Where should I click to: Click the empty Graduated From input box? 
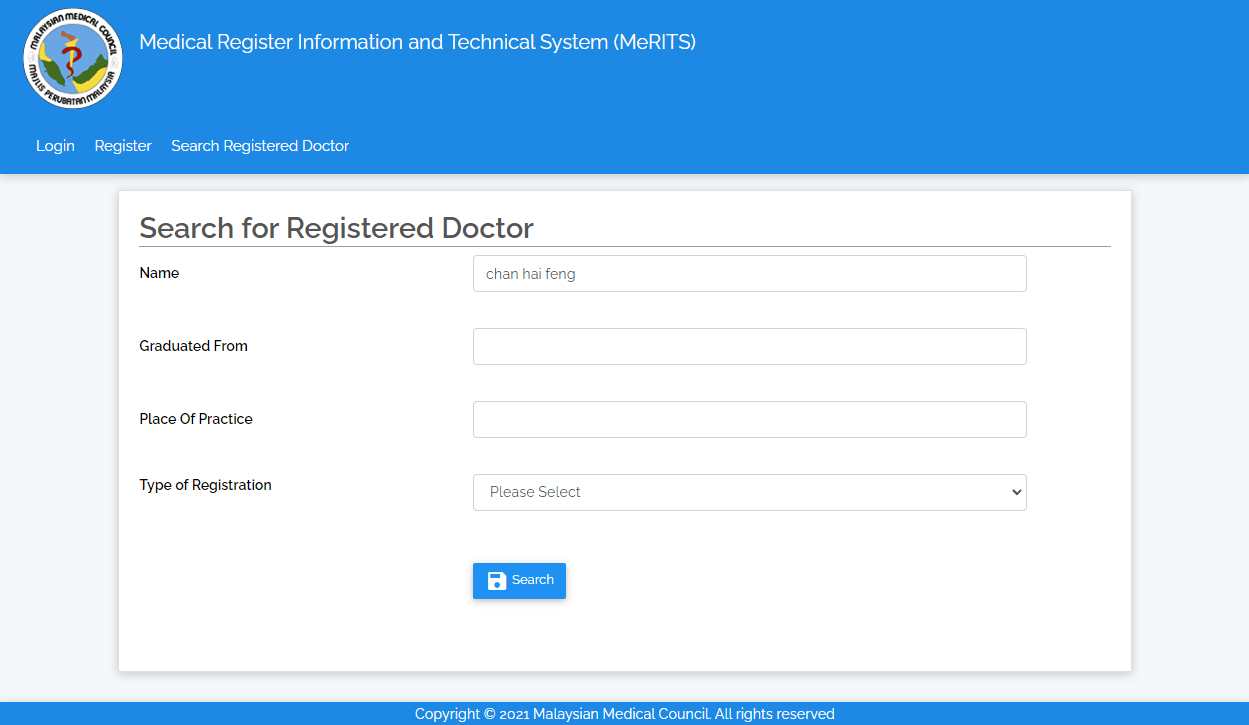click(x=749, y=346)
